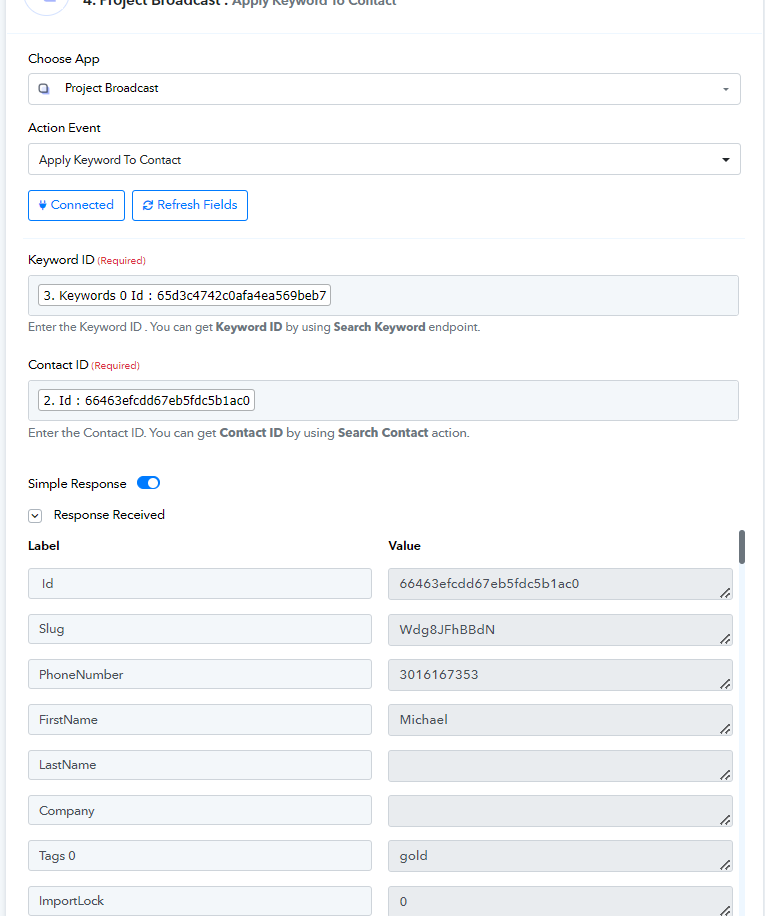765x916 pixels.
Task: Click the Choose App dropdown arrow
Action: coord(726,89)
